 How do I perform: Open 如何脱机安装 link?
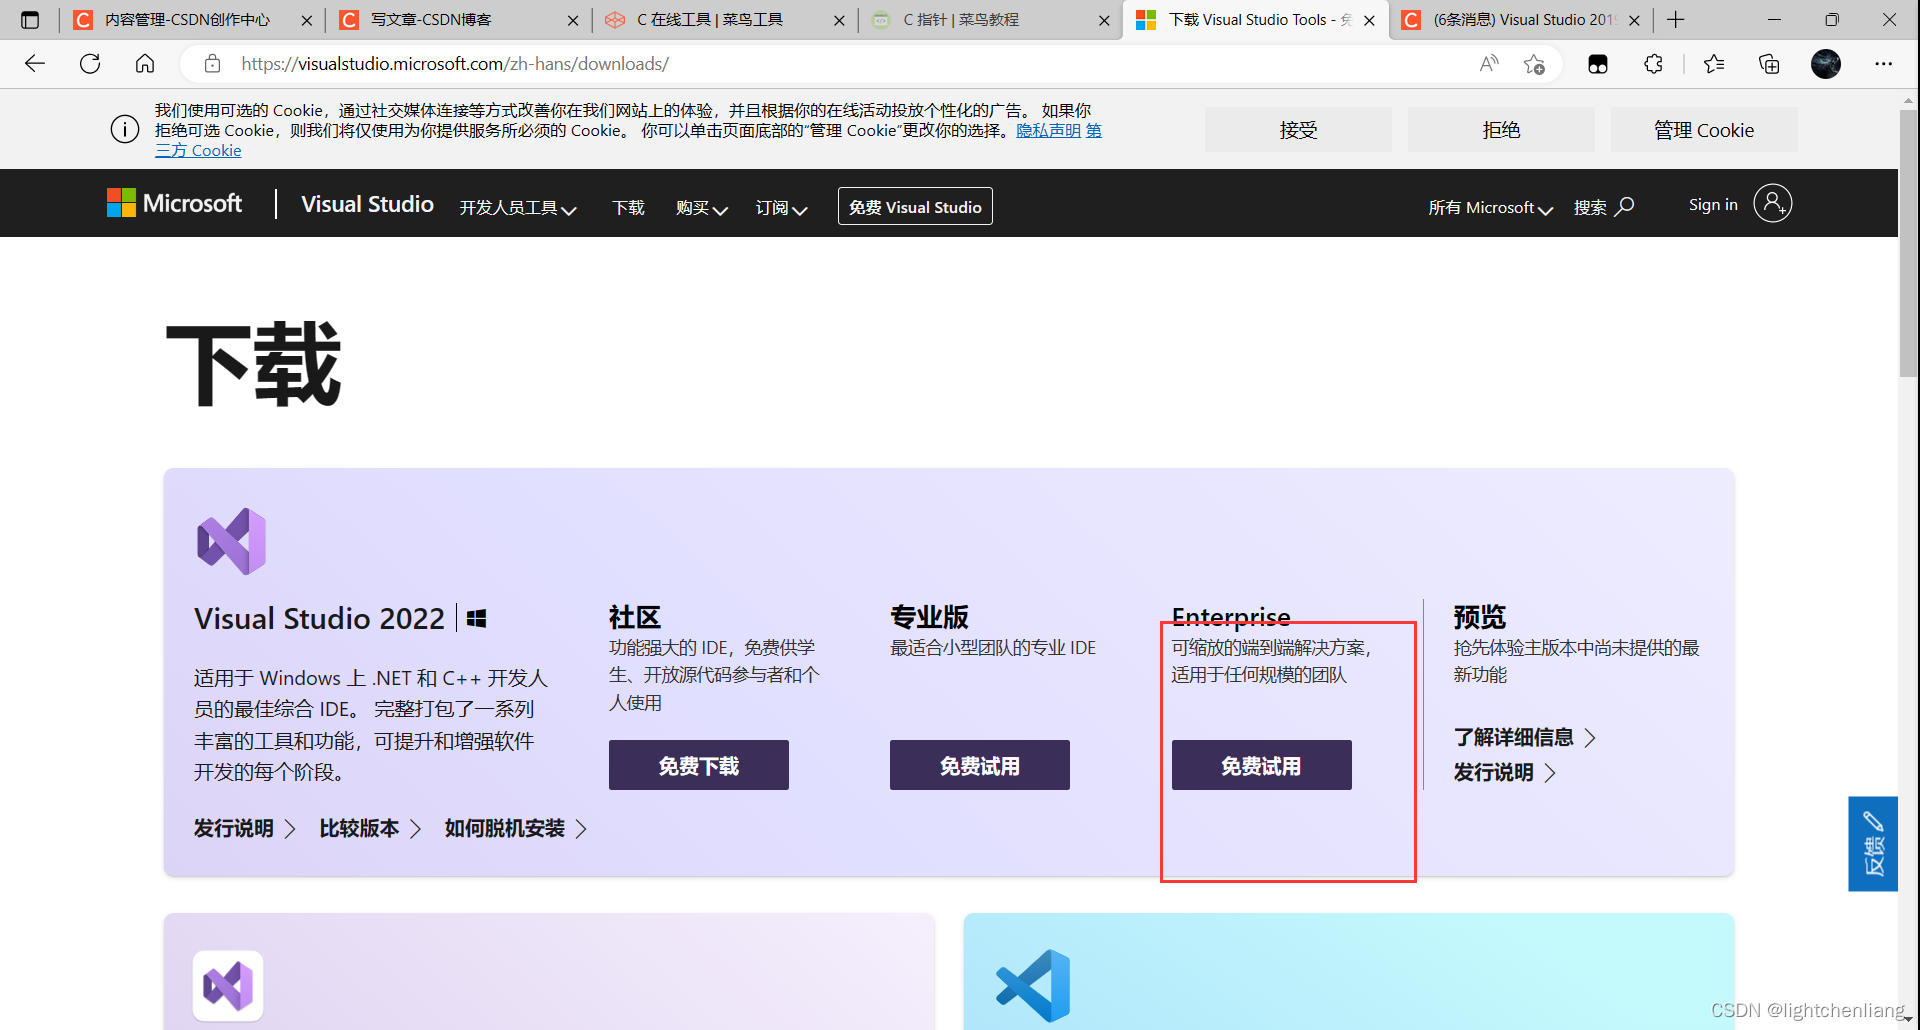point(516,828)
